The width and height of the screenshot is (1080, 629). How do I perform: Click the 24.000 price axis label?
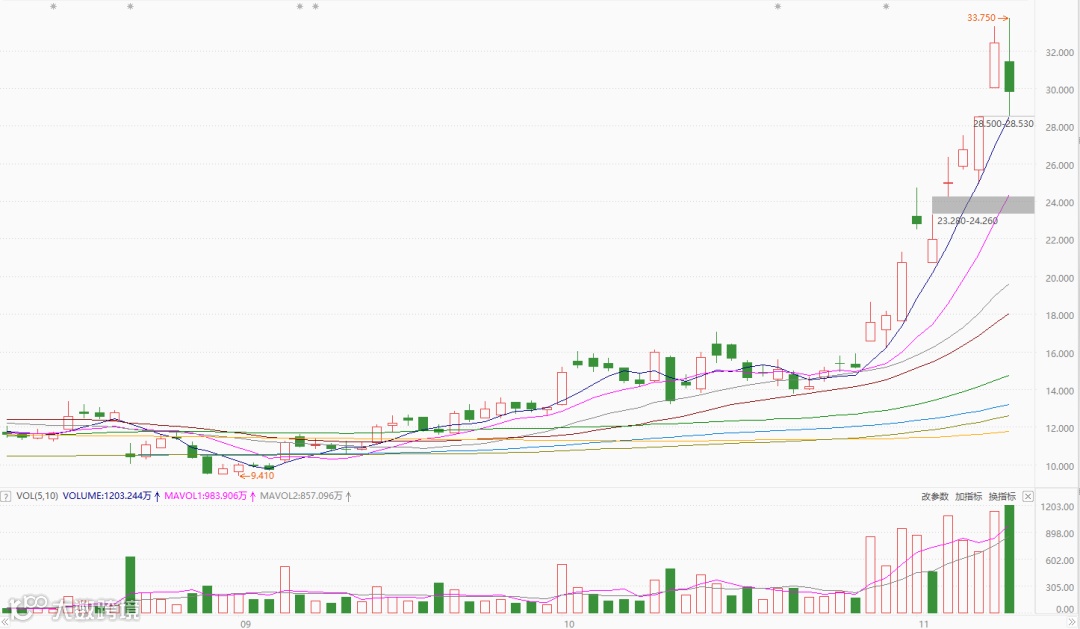tap(1059, 203)
